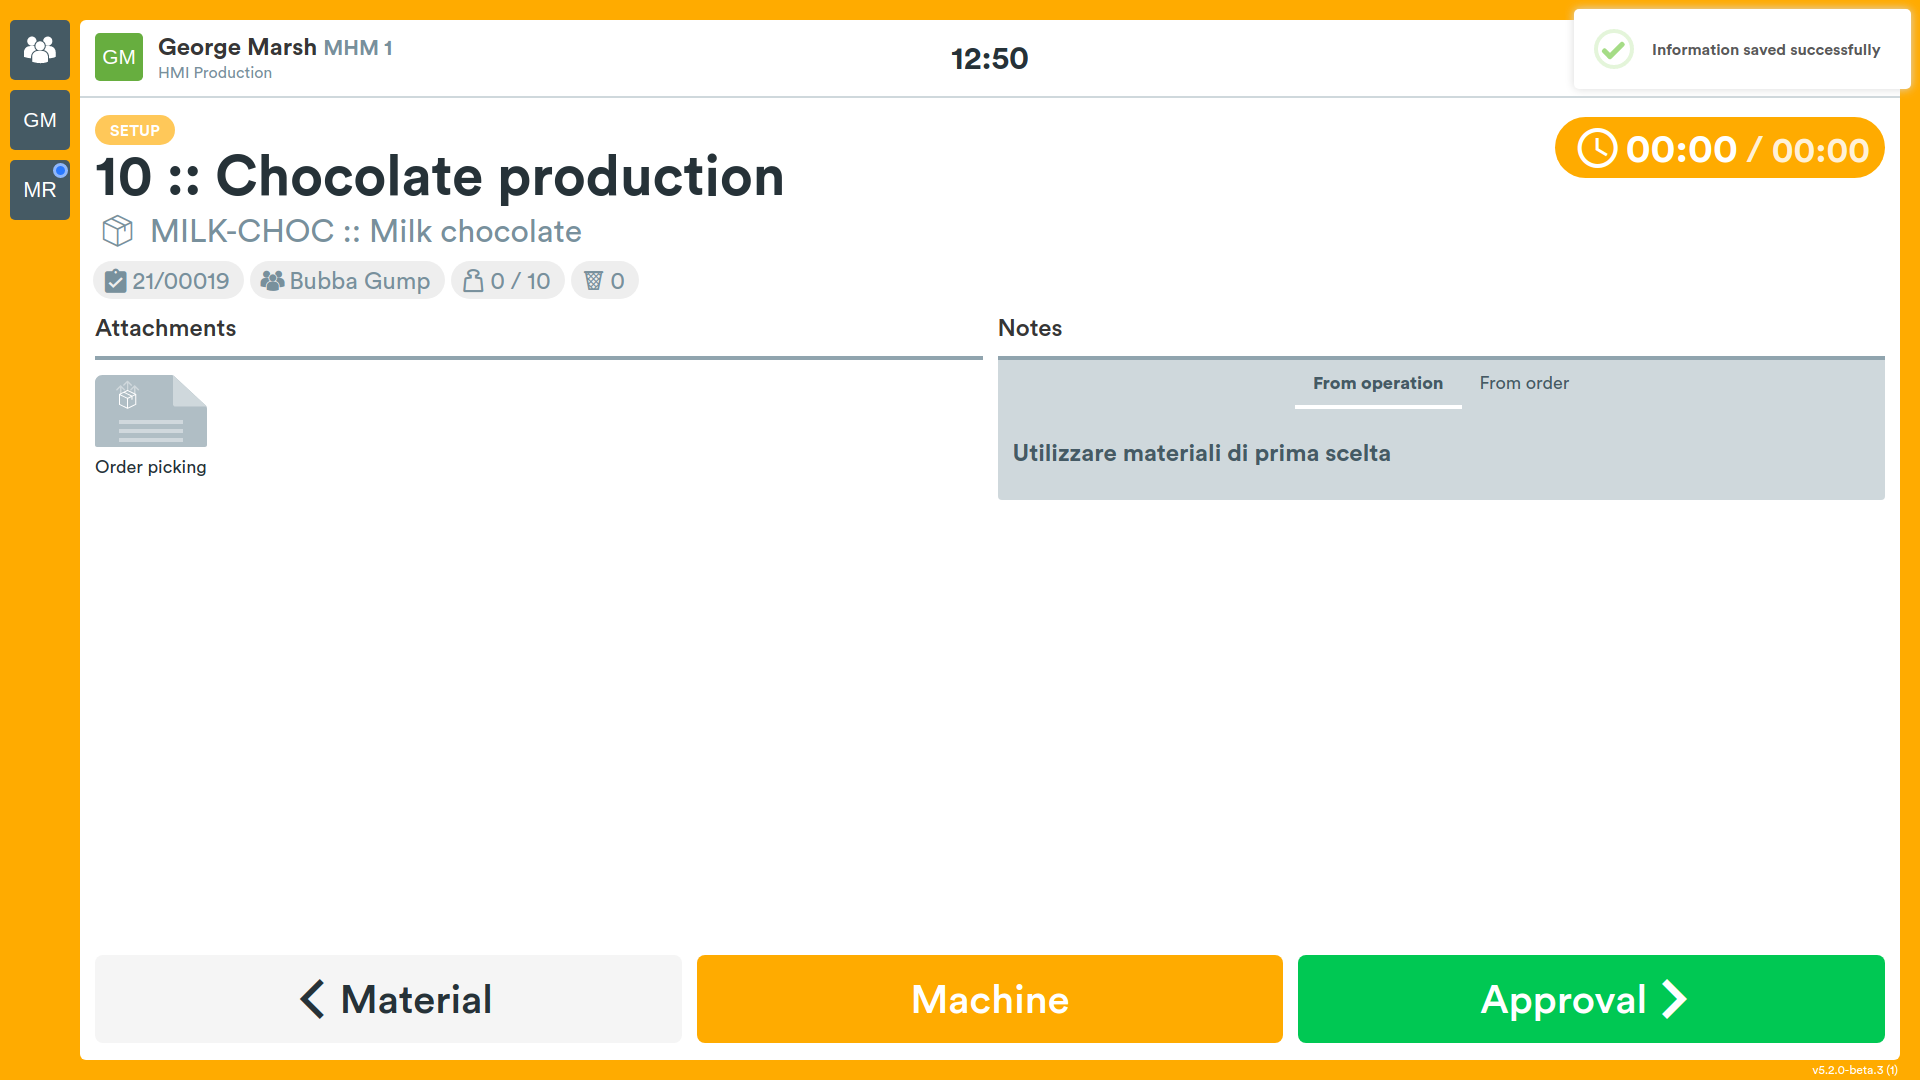Open the operators group icon in sidebar
The height and width of the screenshot is (1080, 1920).
(x=40, y=49)
